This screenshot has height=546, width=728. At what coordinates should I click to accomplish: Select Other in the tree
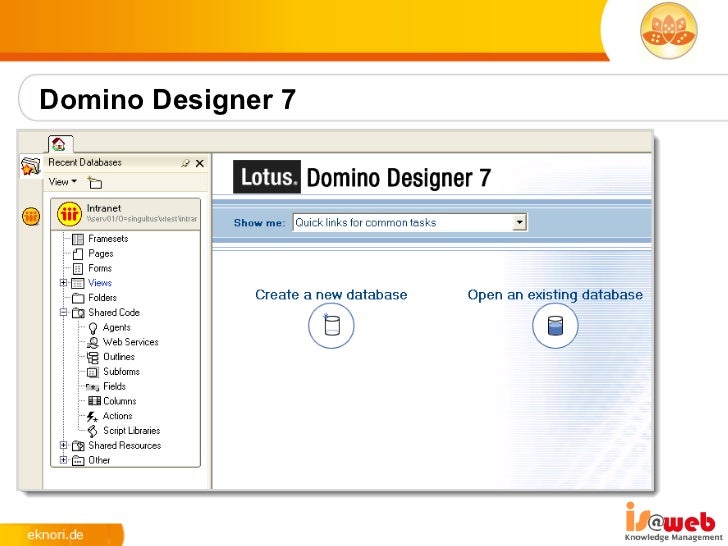pos(99,461)
